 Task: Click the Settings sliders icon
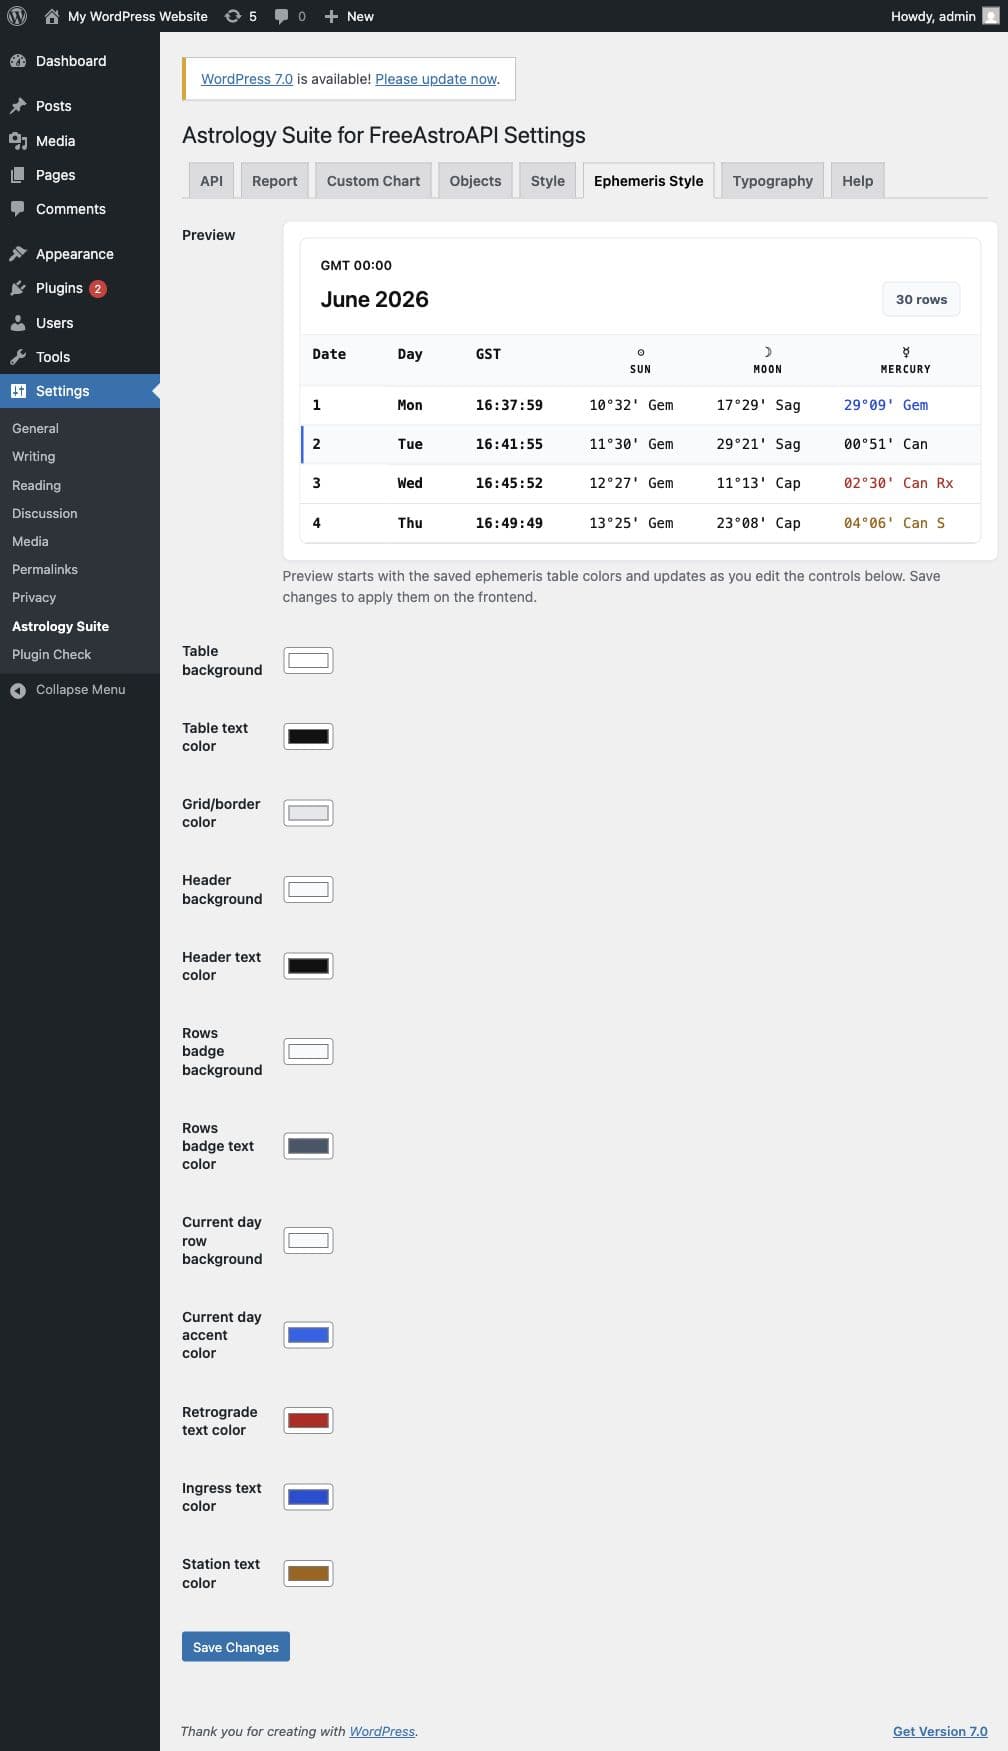click(18, 391)
